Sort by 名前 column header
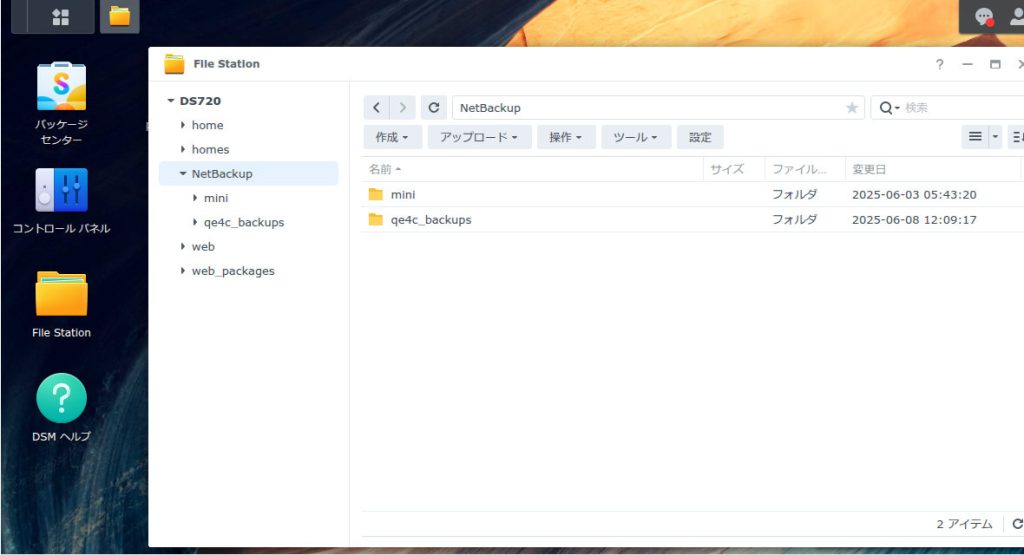Viewport: 1024px width, 555px height. [x=533, y=169]
